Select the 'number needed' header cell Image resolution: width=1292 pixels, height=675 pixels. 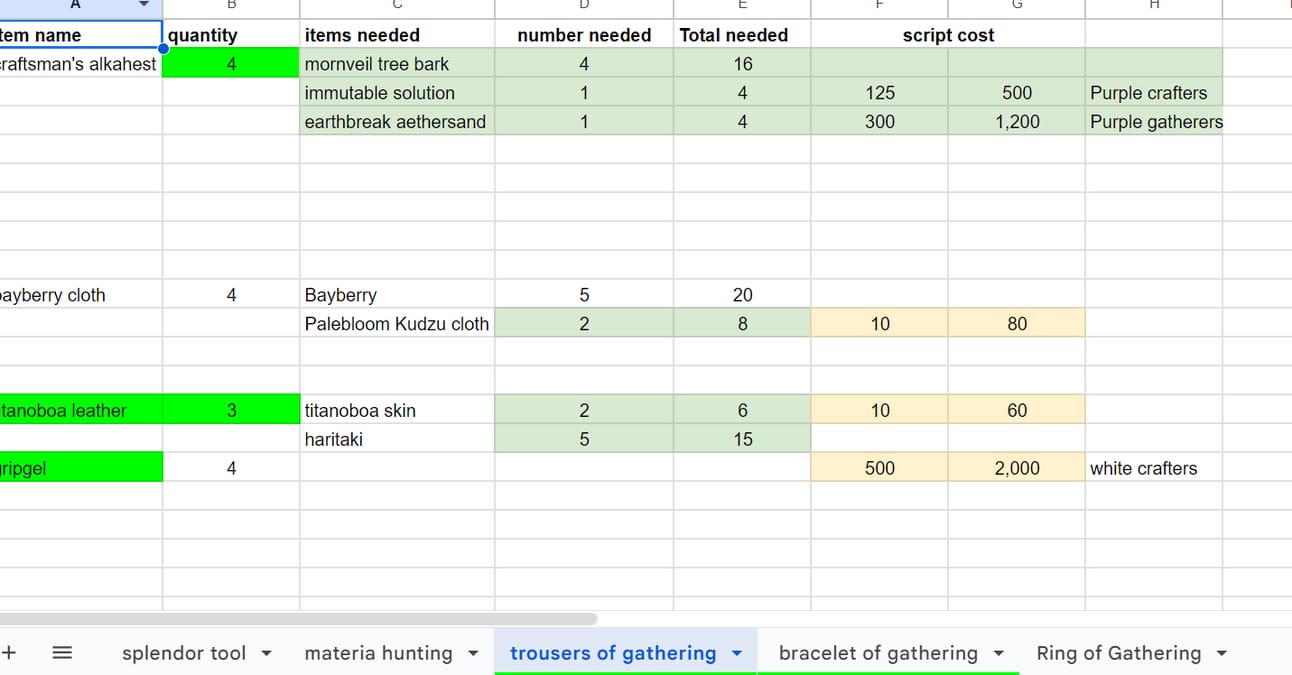tap(584, 35)
